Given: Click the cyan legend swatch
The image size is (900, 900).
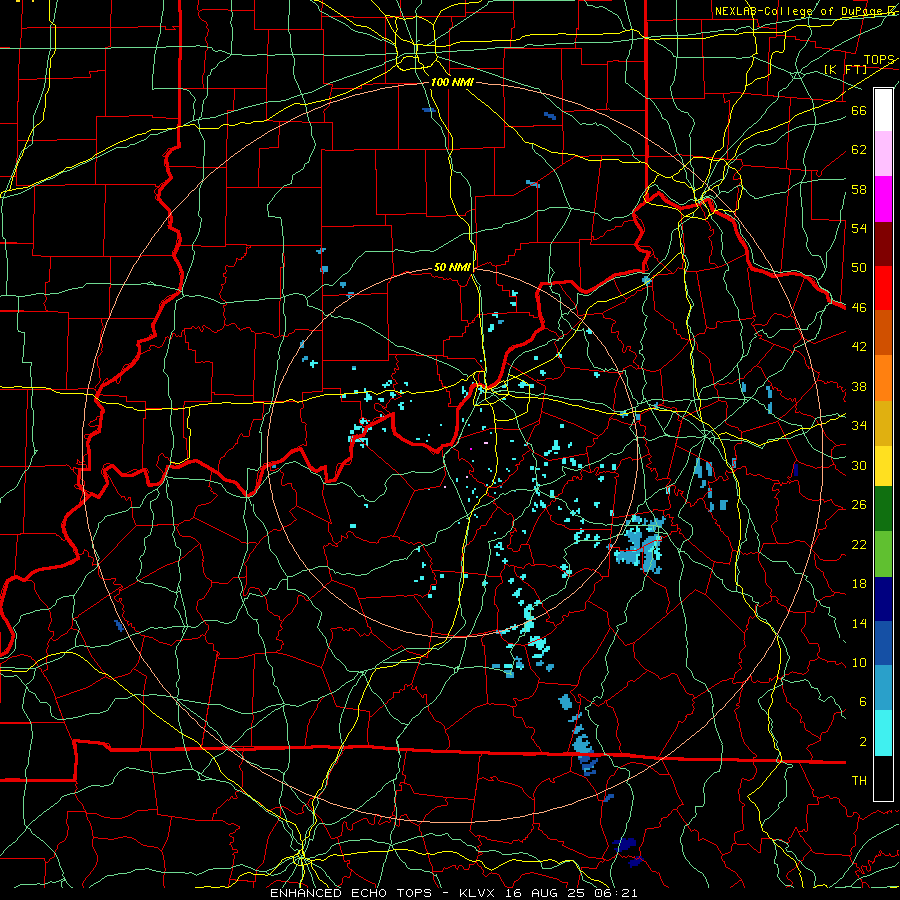Looking at the screenshot, I should tap(883, 733).
